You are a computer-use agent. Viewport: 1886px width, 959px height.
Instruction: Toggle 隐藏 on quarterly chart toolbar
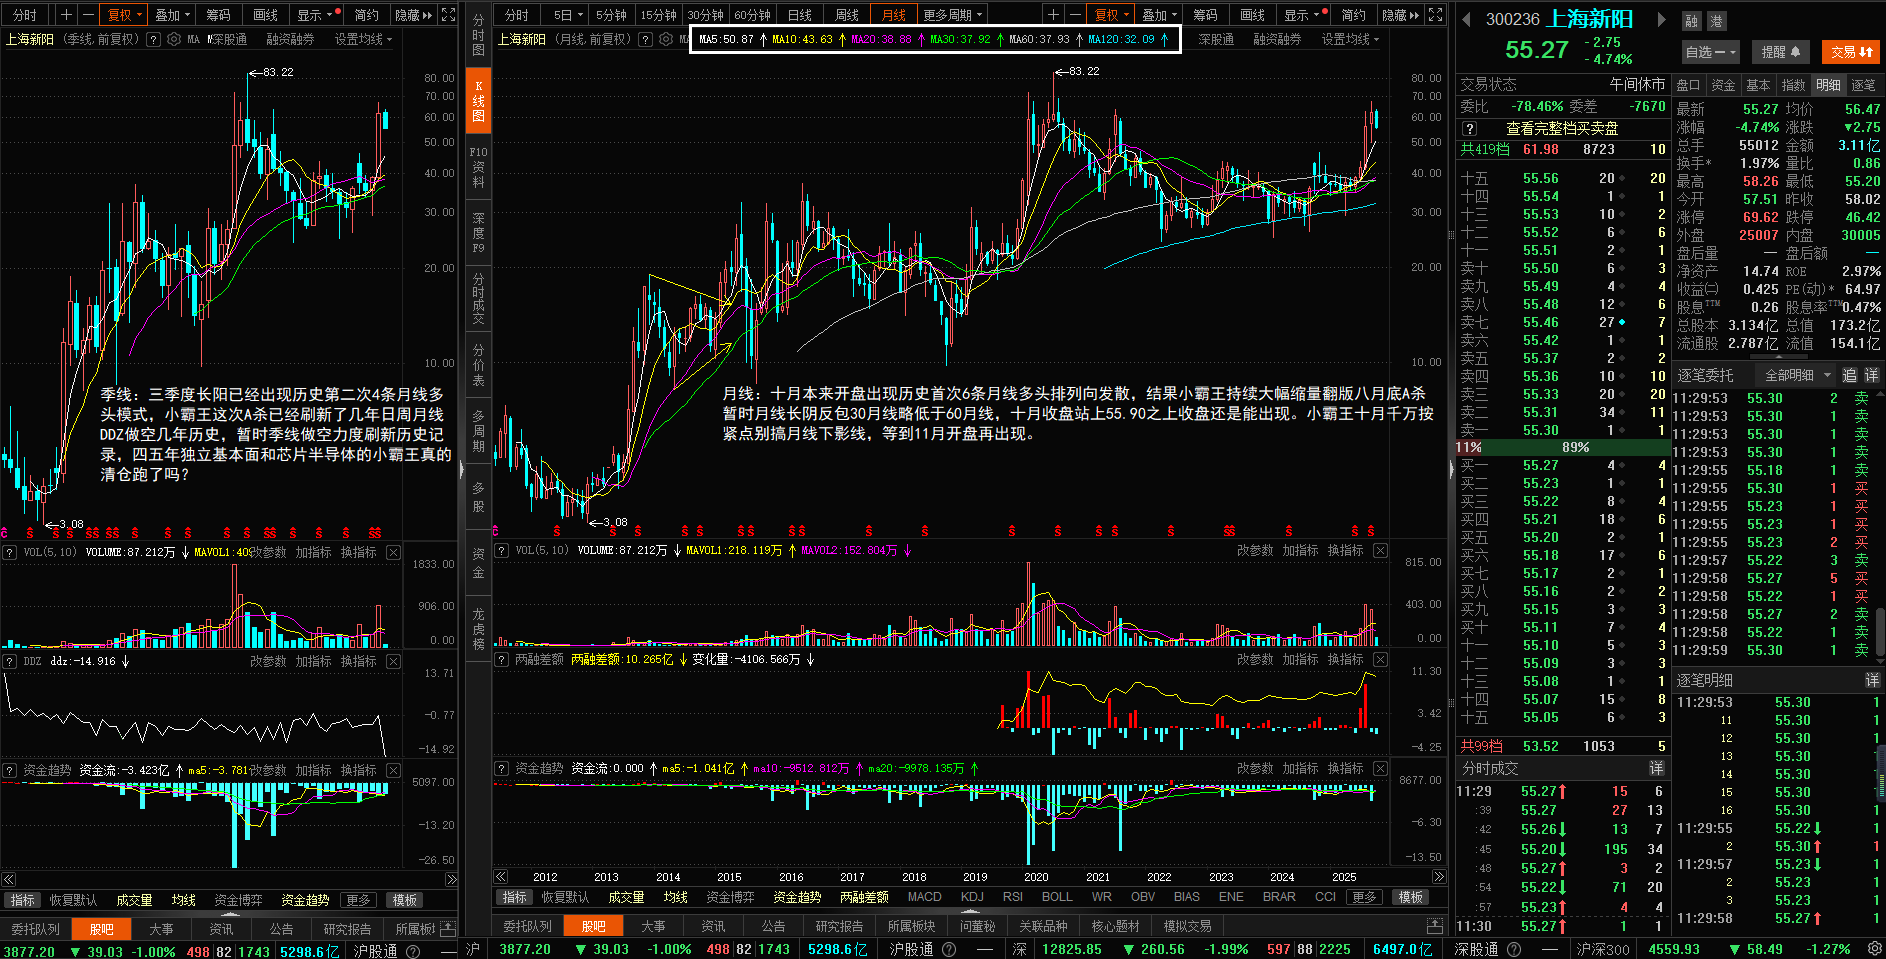pos(413,15)
